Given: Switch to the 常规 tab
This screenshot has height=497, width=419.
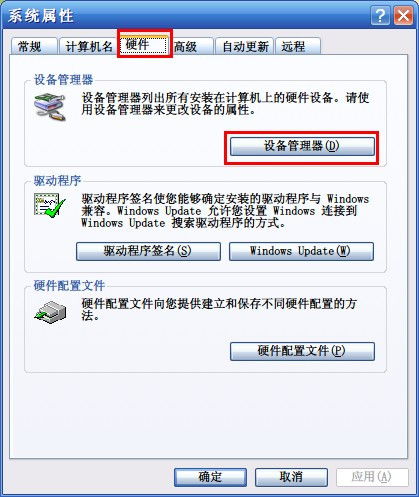Looking at the screenshot, I should [x=34, y=46].
